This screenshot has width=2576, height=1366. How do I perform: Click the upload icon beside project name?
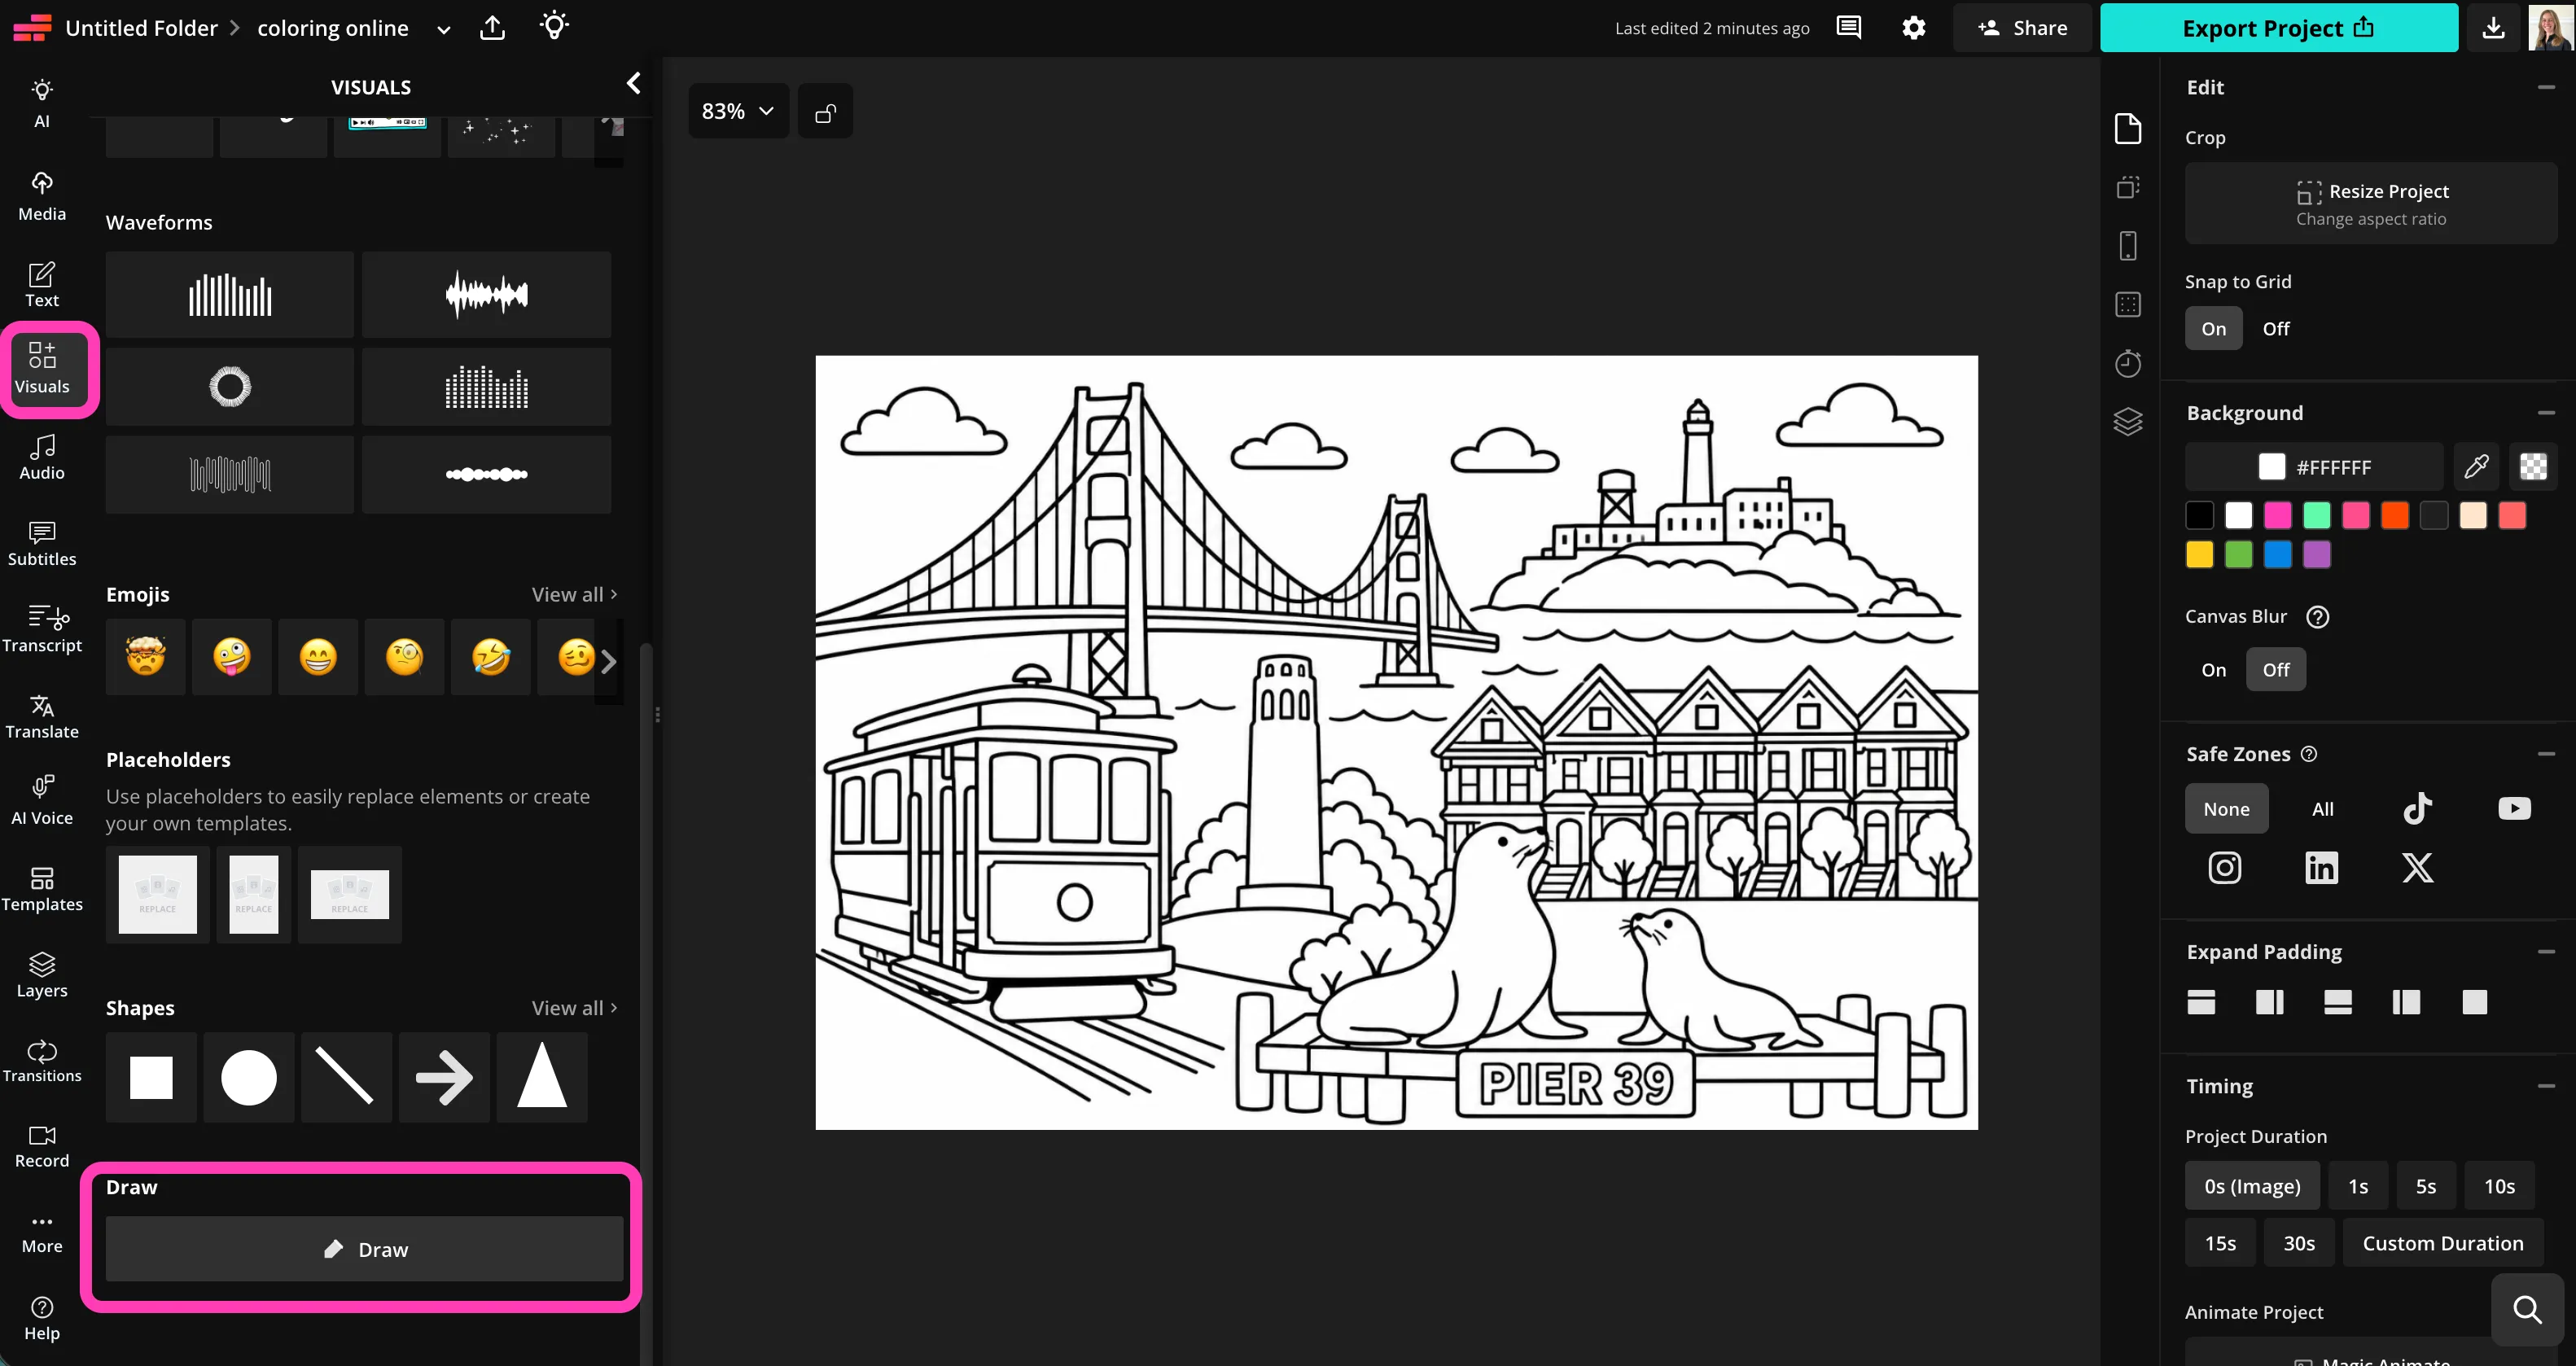pos(492,28)
